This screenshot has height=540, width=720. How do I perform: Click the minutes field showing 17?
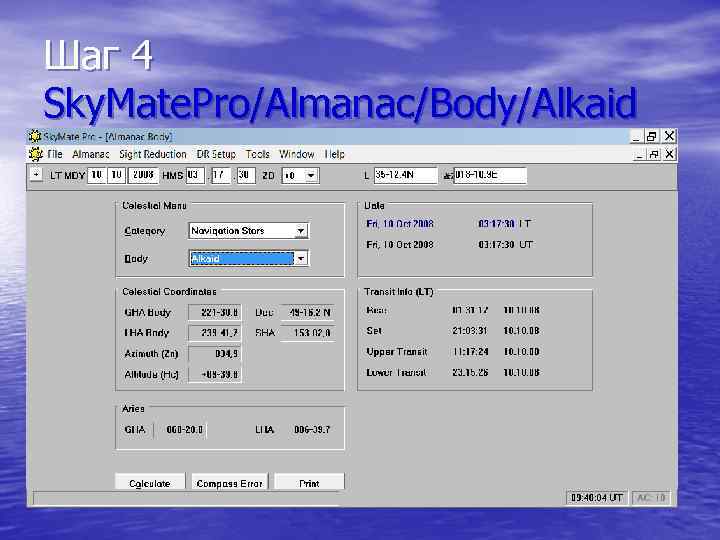coord(221,175)
